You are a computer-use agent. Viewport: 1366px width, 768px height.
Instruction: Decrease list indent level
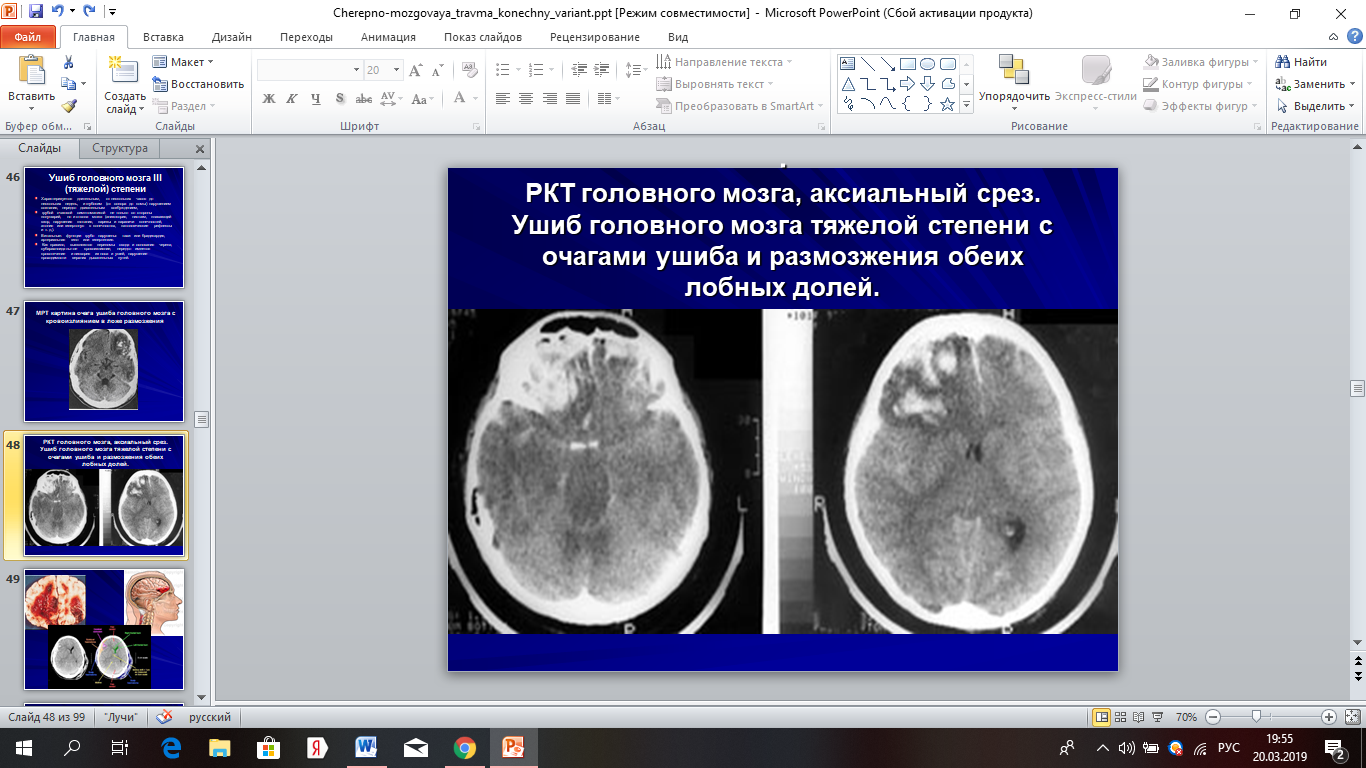pyautogui.click(x=581, y=70)
